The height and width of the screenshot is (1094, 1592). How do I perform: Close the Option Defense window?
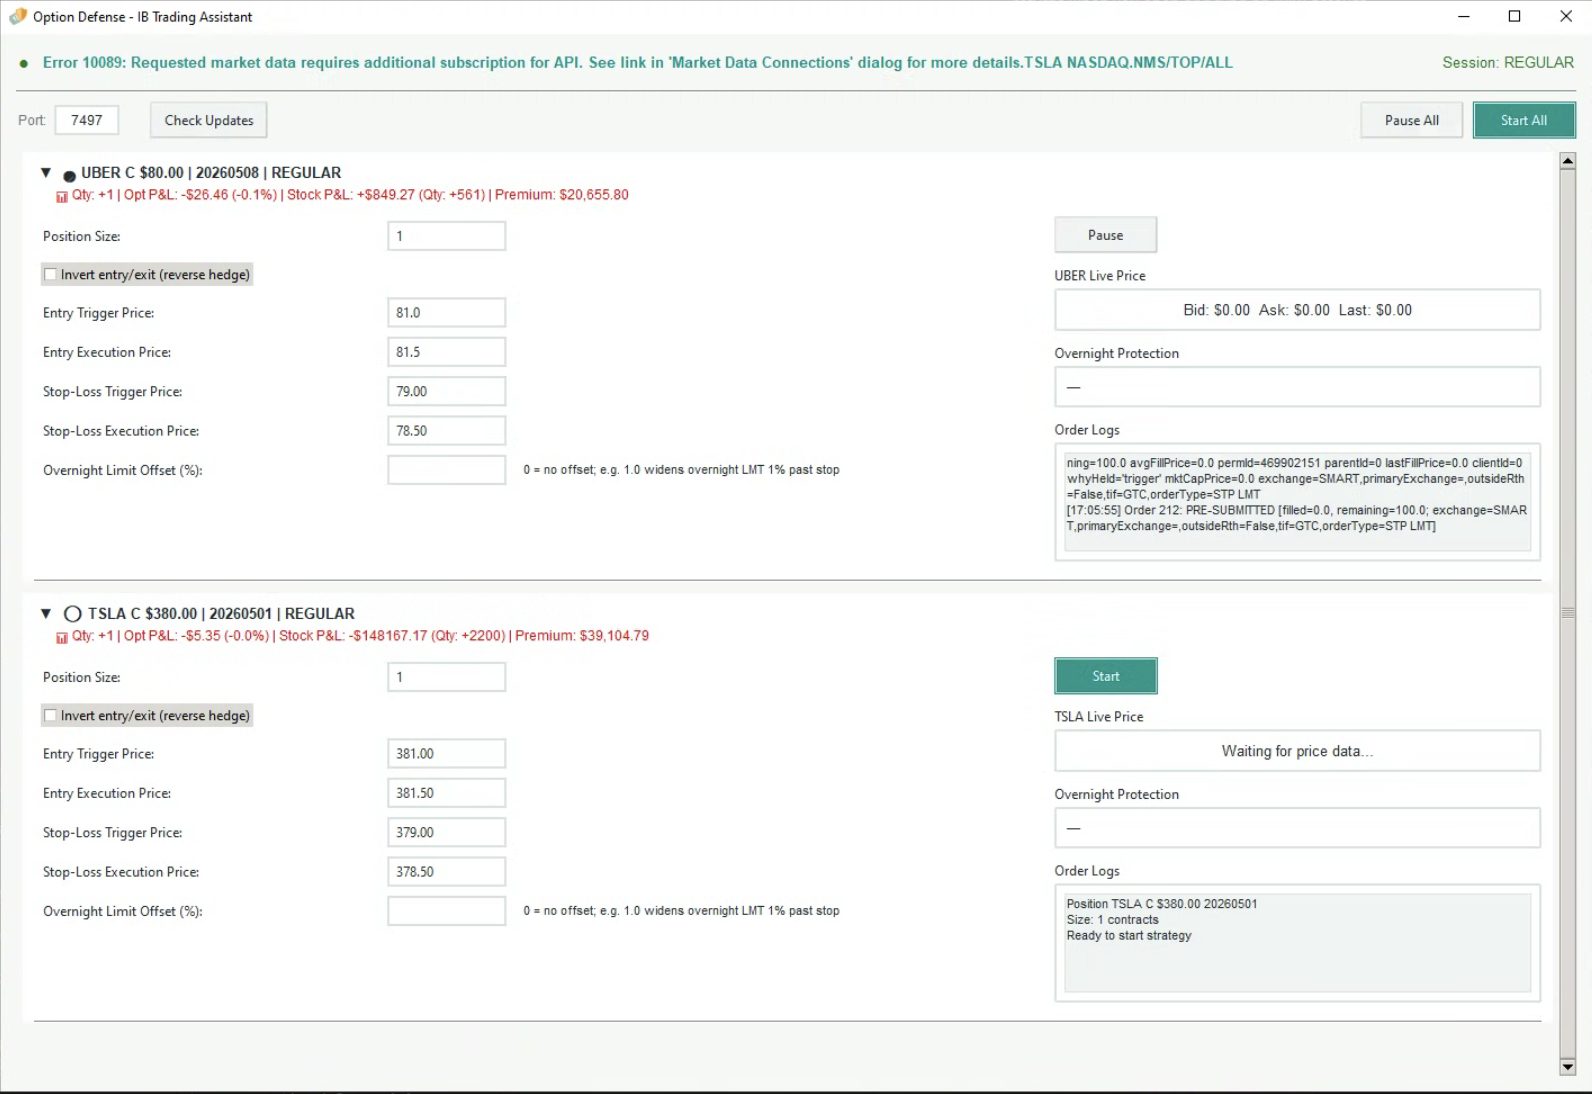(x=1565, y=16)
